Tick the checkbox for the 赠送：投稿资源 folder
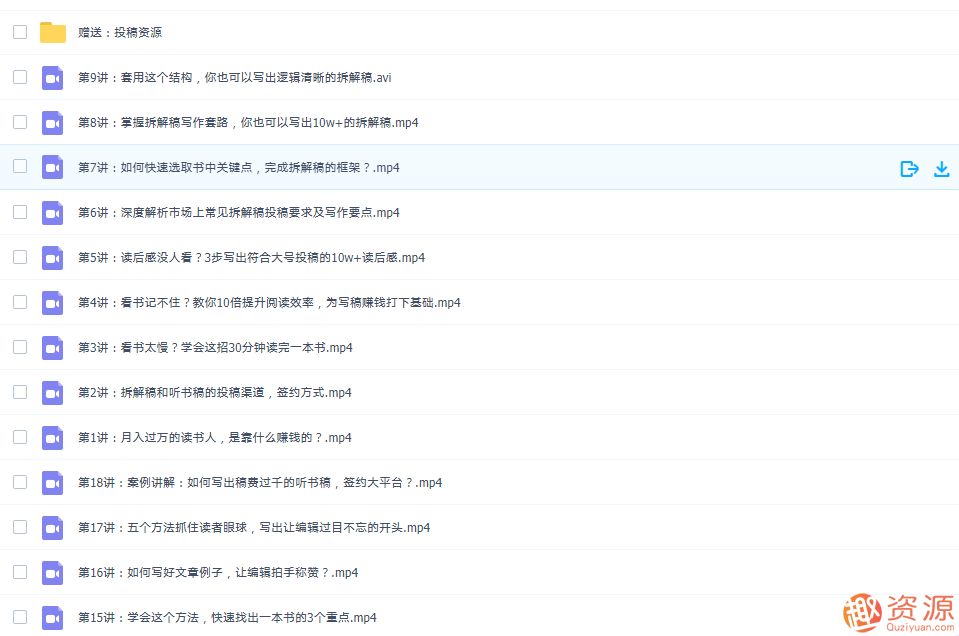 tap(20, 32)
